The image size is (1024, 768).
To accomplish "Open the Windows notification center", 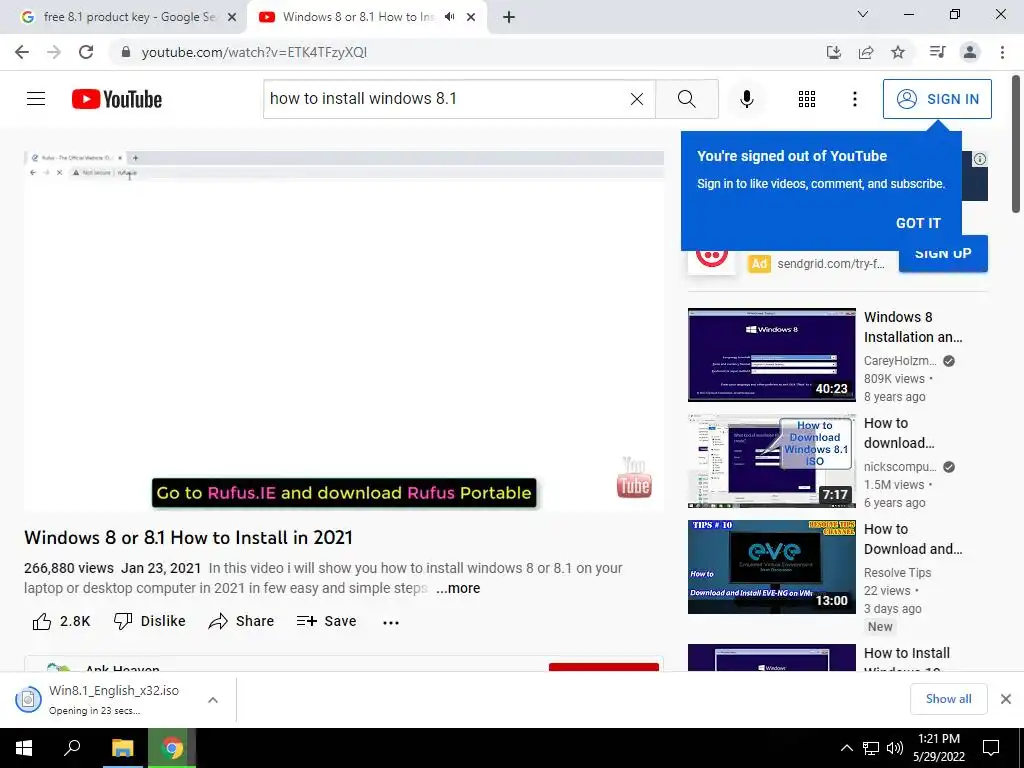I will pos(991,748).
